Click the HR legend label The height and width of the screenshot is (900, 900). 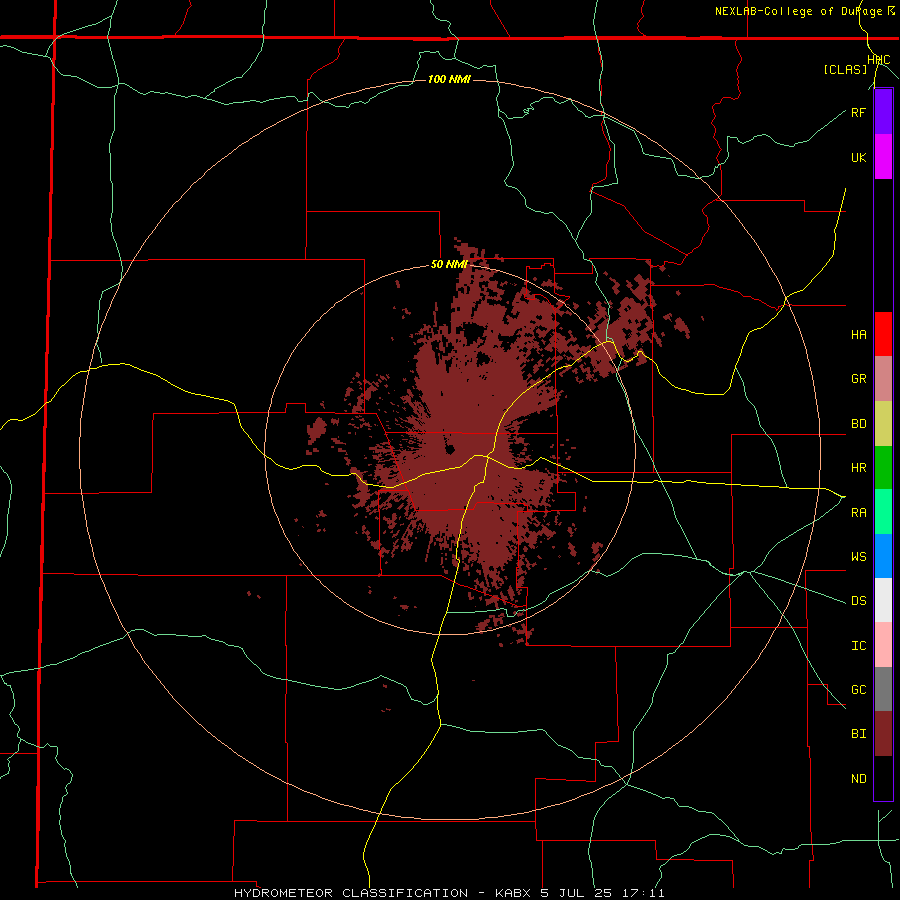tap(858, 468)
